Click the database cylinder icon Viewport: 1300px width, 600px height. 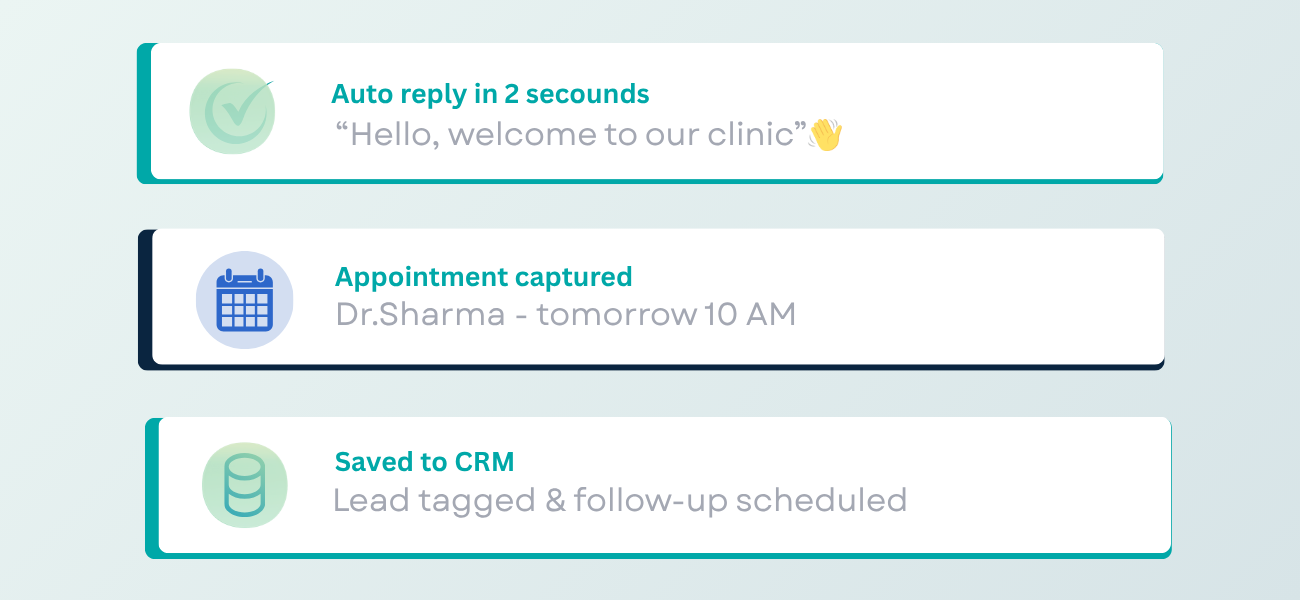[245, 485]
